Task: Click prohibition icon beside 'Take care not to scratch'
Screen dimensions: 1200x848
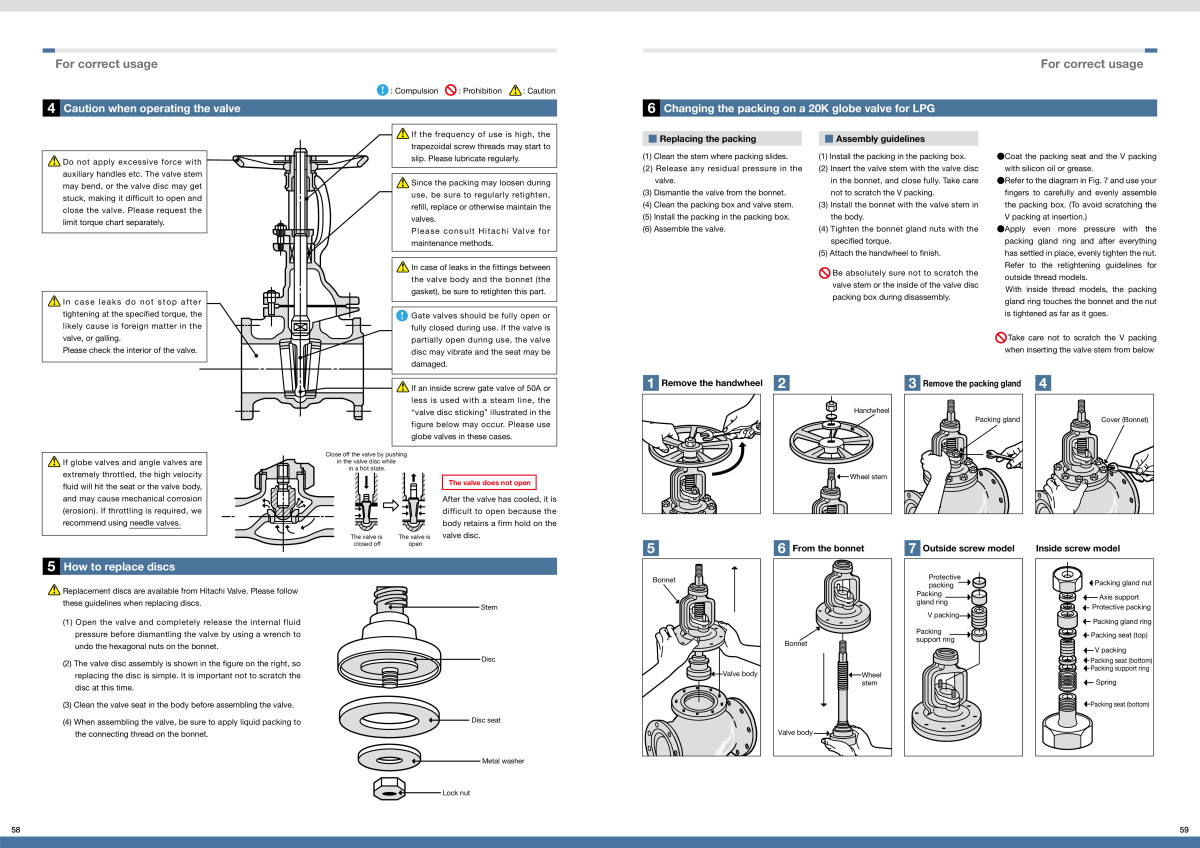Action: pos(1001,338)
